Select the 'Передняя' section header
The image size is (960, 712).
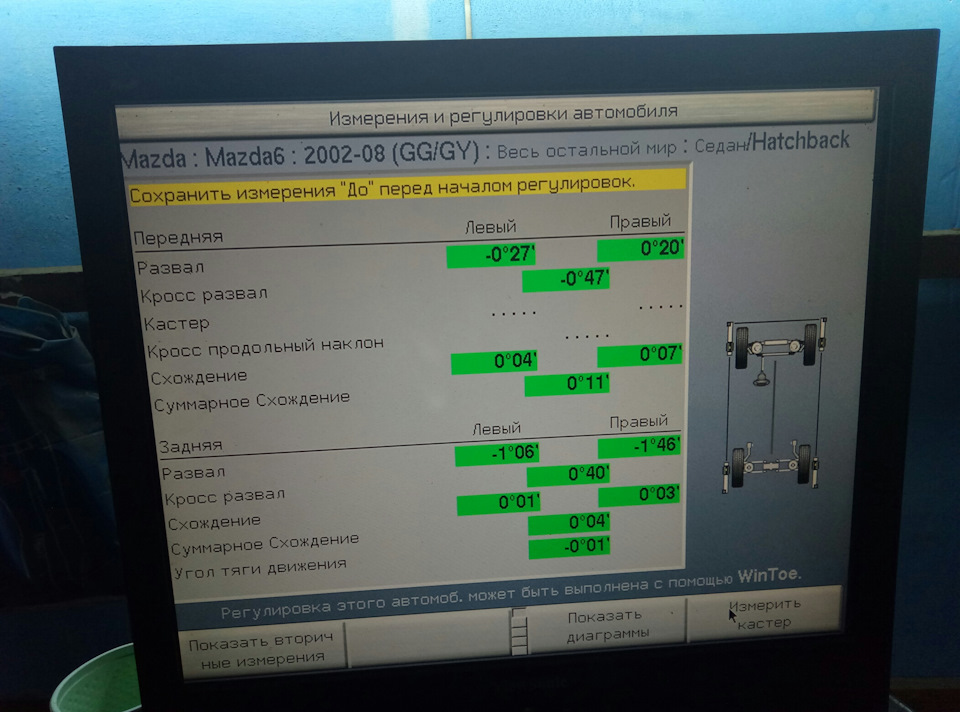(x=178, y=238)
